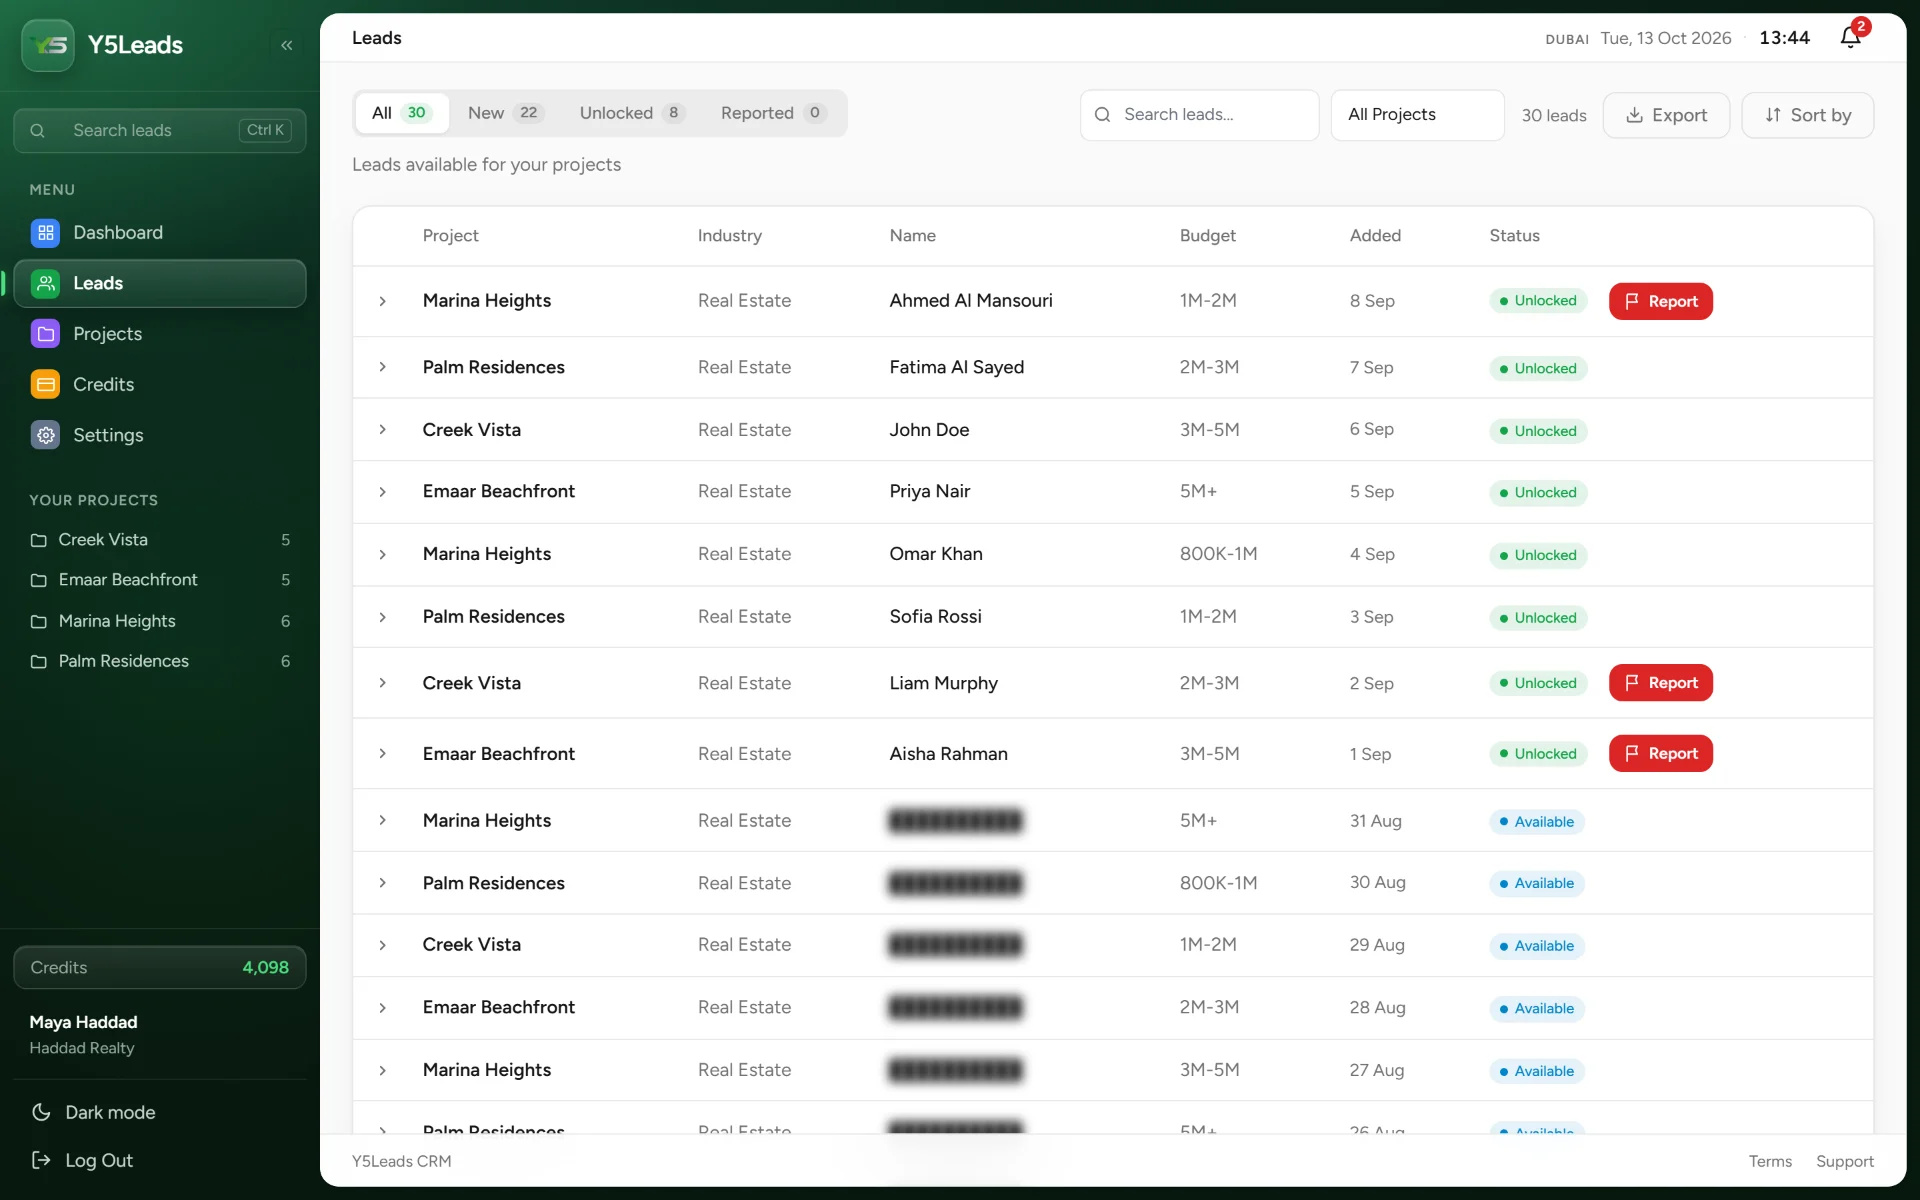Click the Leads people icon in menu
This screenshot has height=1200, width=1920.
[x=45, y=283]
